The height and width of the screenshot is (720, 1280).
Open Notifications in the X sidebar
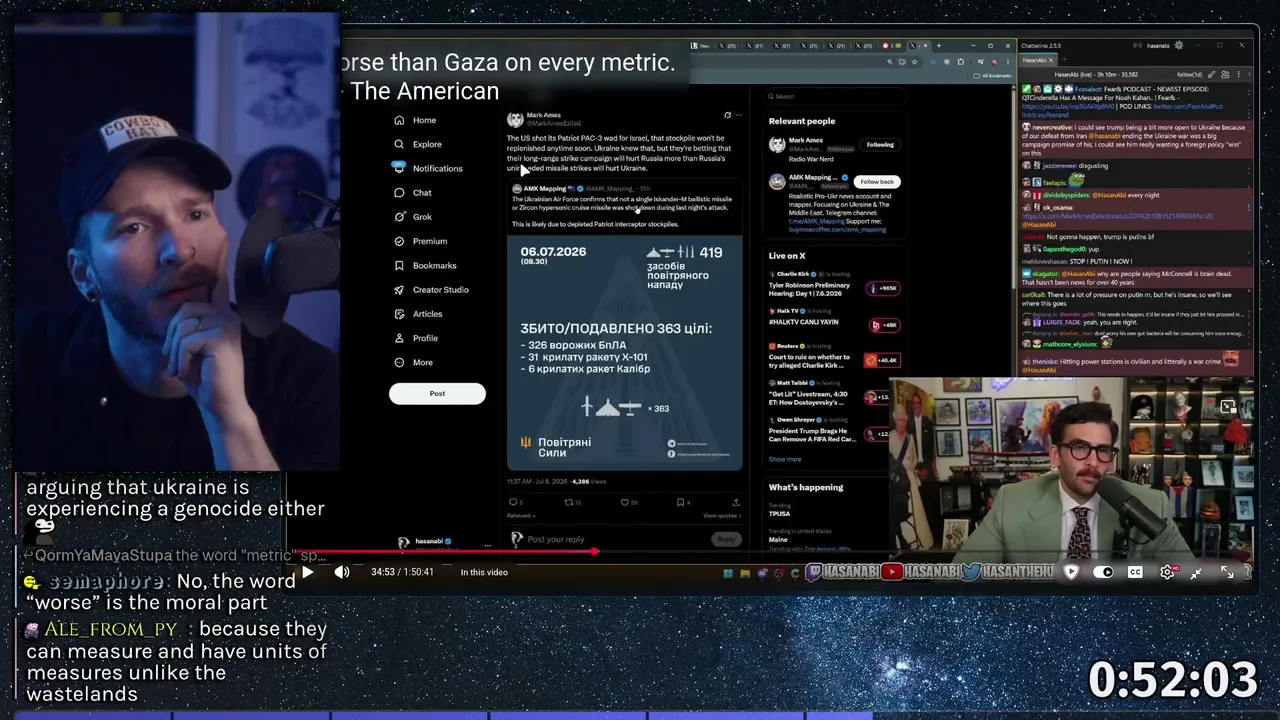(427, 168)
